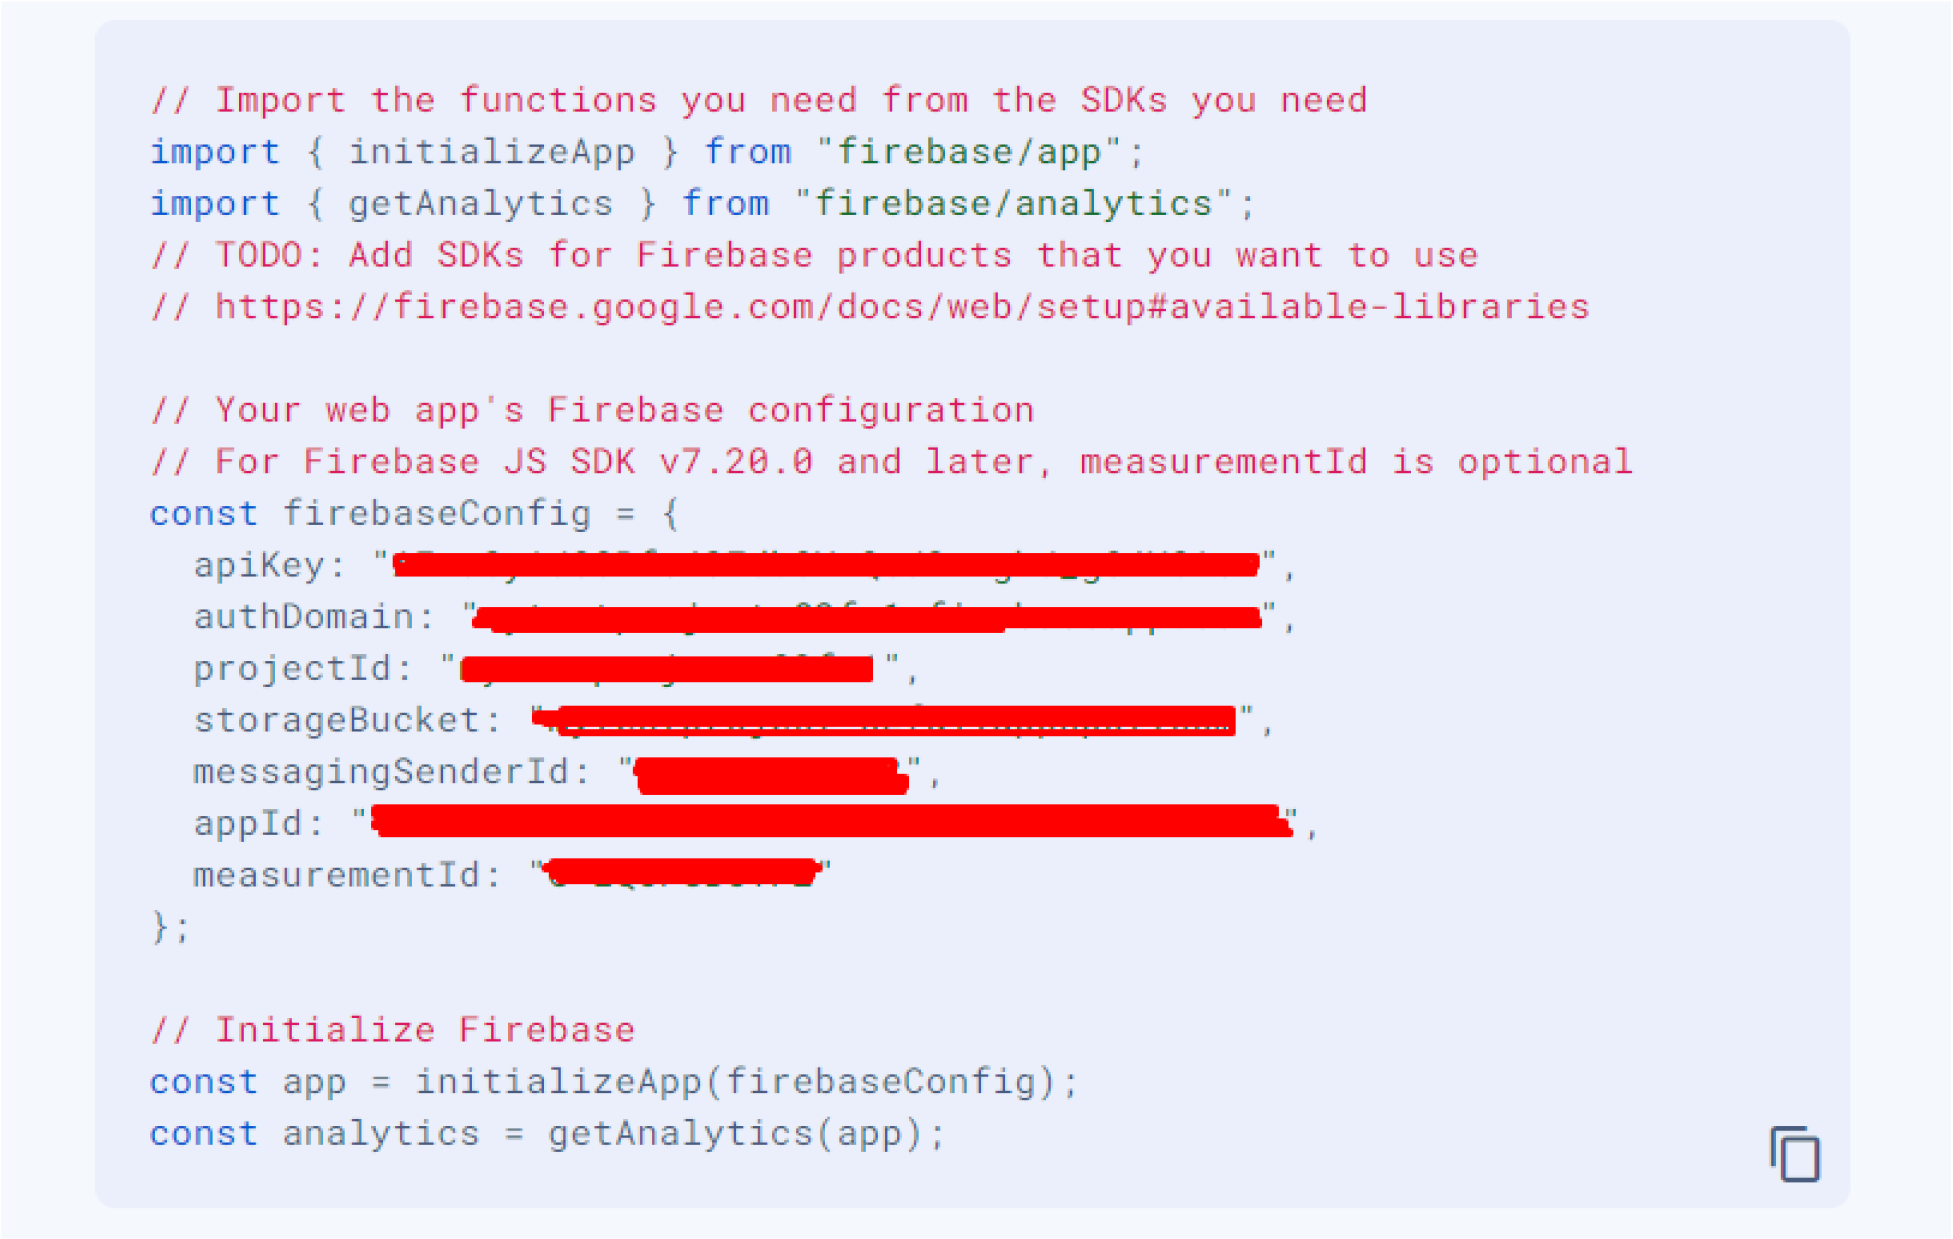Click the getAnalytics name in the import line
This screenshot has width=1953, height=1239.
(x=480, y=204)
